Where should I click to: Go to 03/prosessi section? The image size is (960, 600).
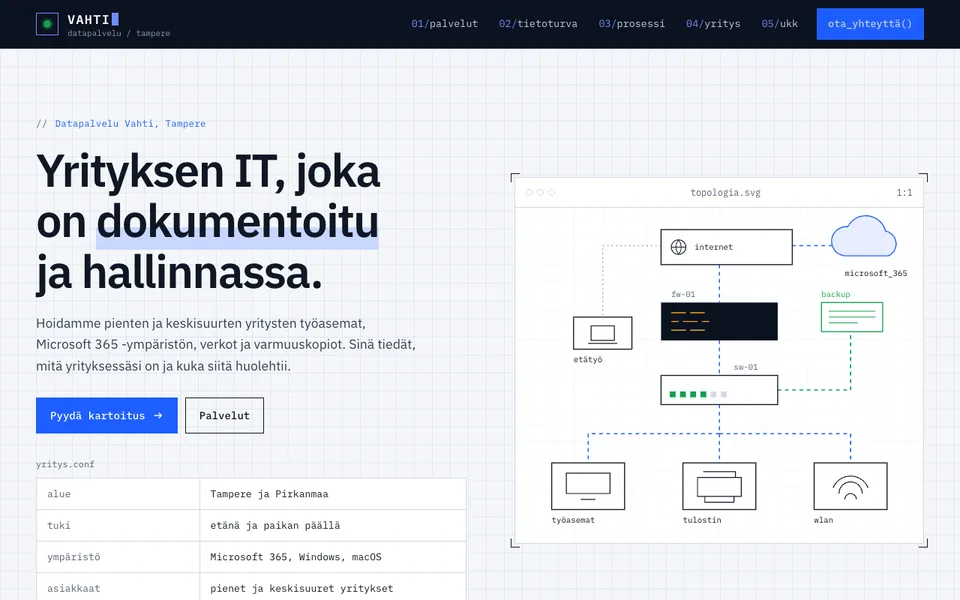point(631,24)
